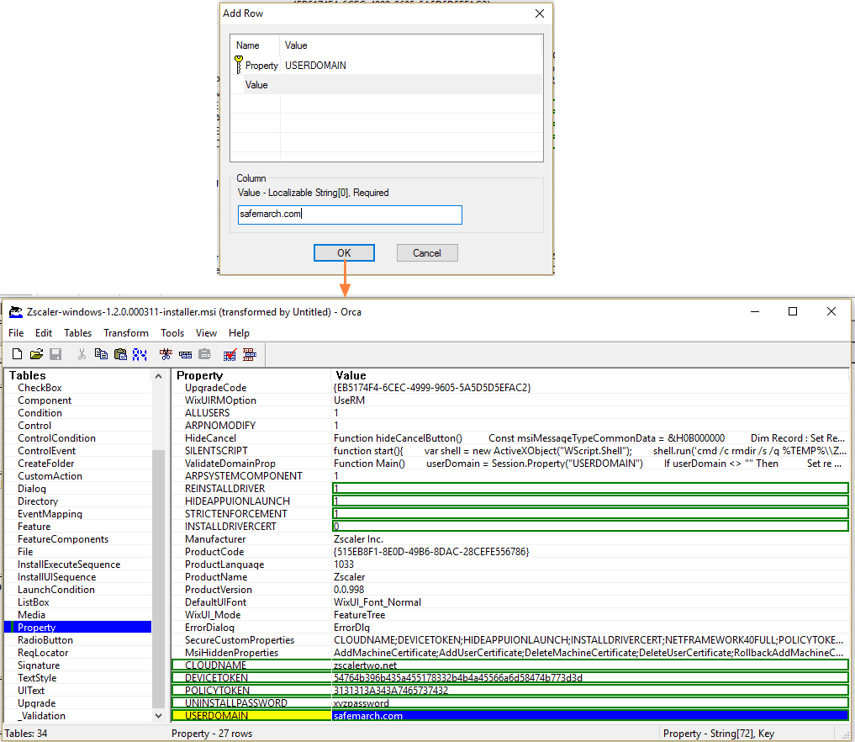Click the validate-tables icon with red checkmark
The height and width of the screenshot is (742, 855).
230,354
